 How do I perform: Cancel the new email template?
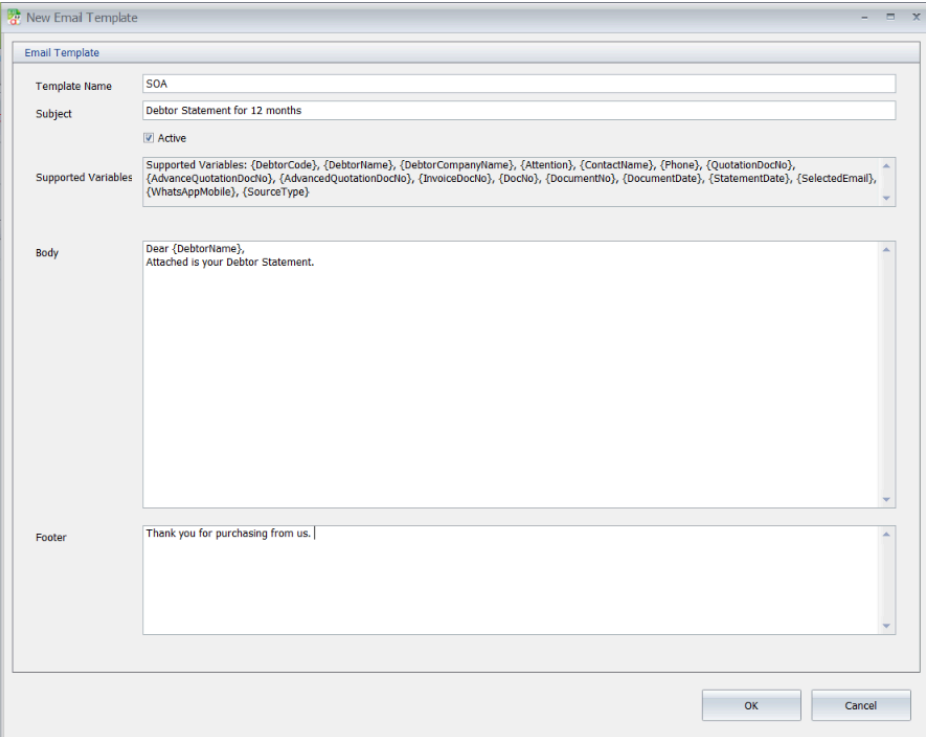pos(860,705)
